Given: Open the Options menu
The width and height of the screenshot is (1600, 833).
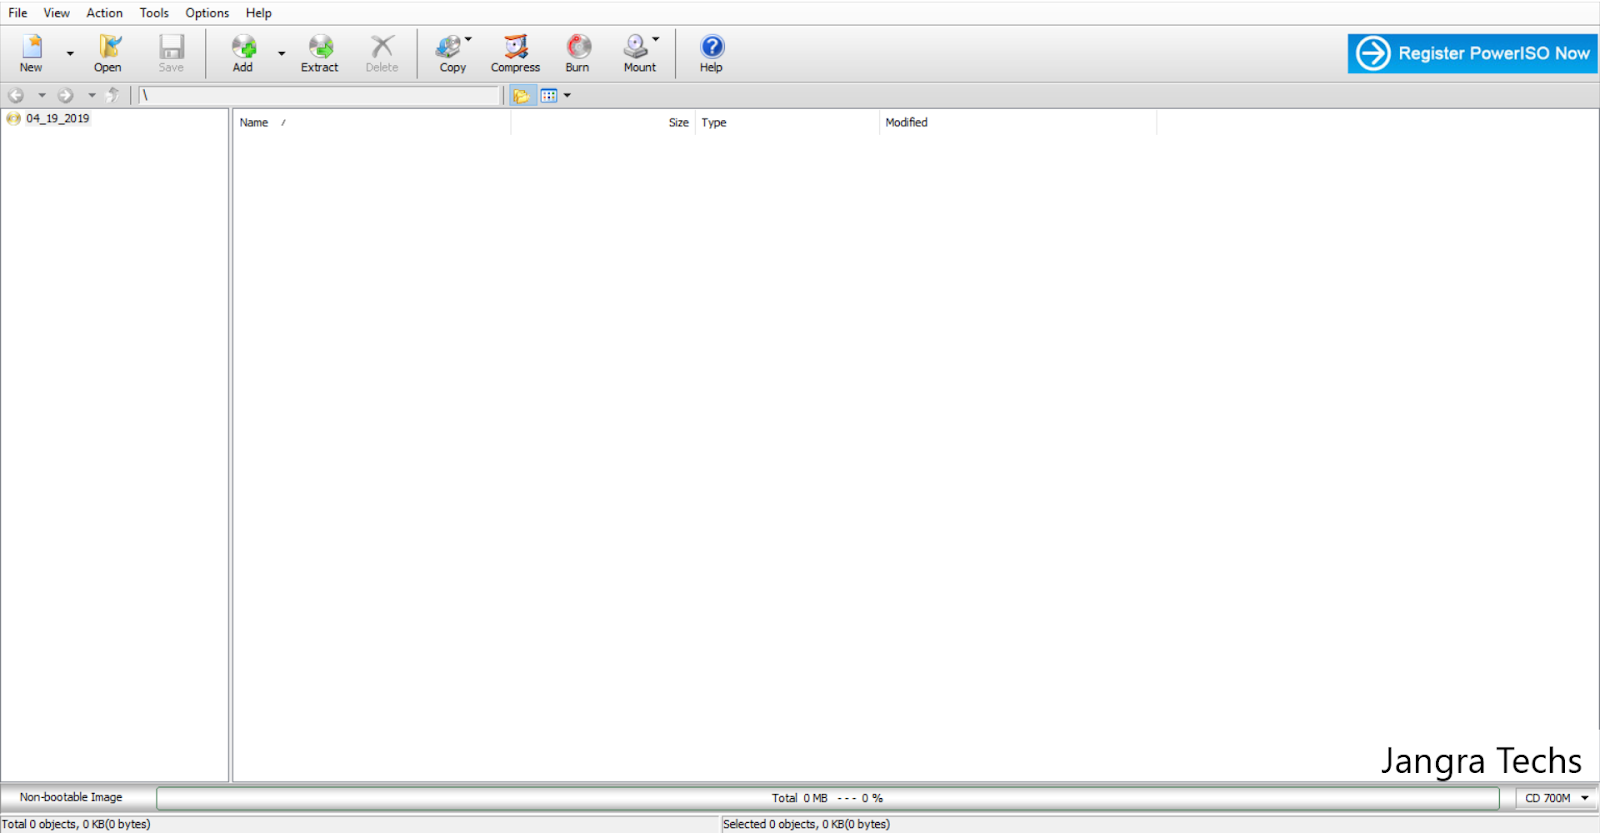Looking at the screenshot, I should pos(207,13).
